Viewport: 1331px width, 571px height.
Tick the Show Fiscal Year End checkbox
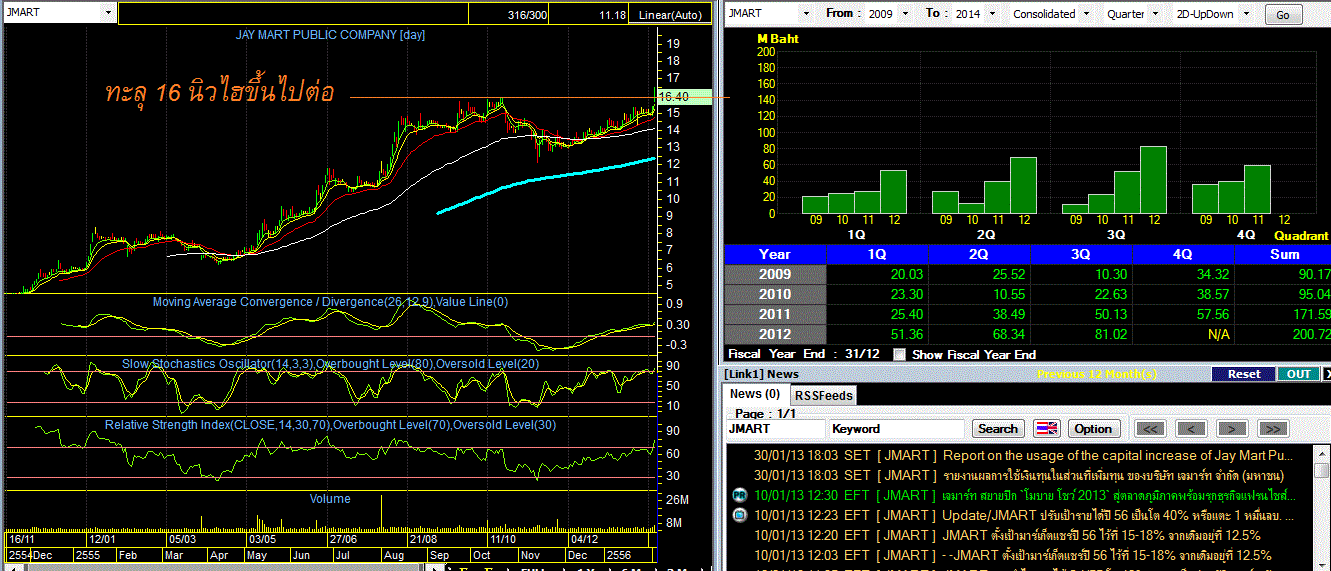(x=899, y=354)
